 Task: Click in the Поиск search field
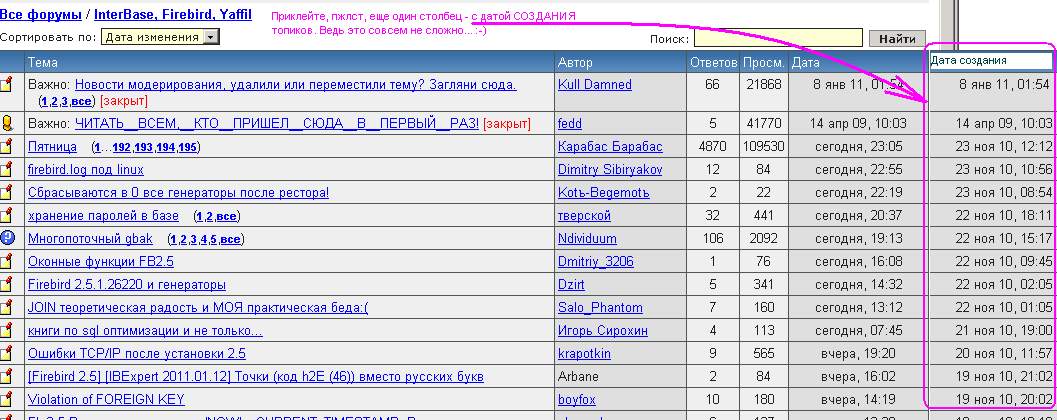click(777, 38)
